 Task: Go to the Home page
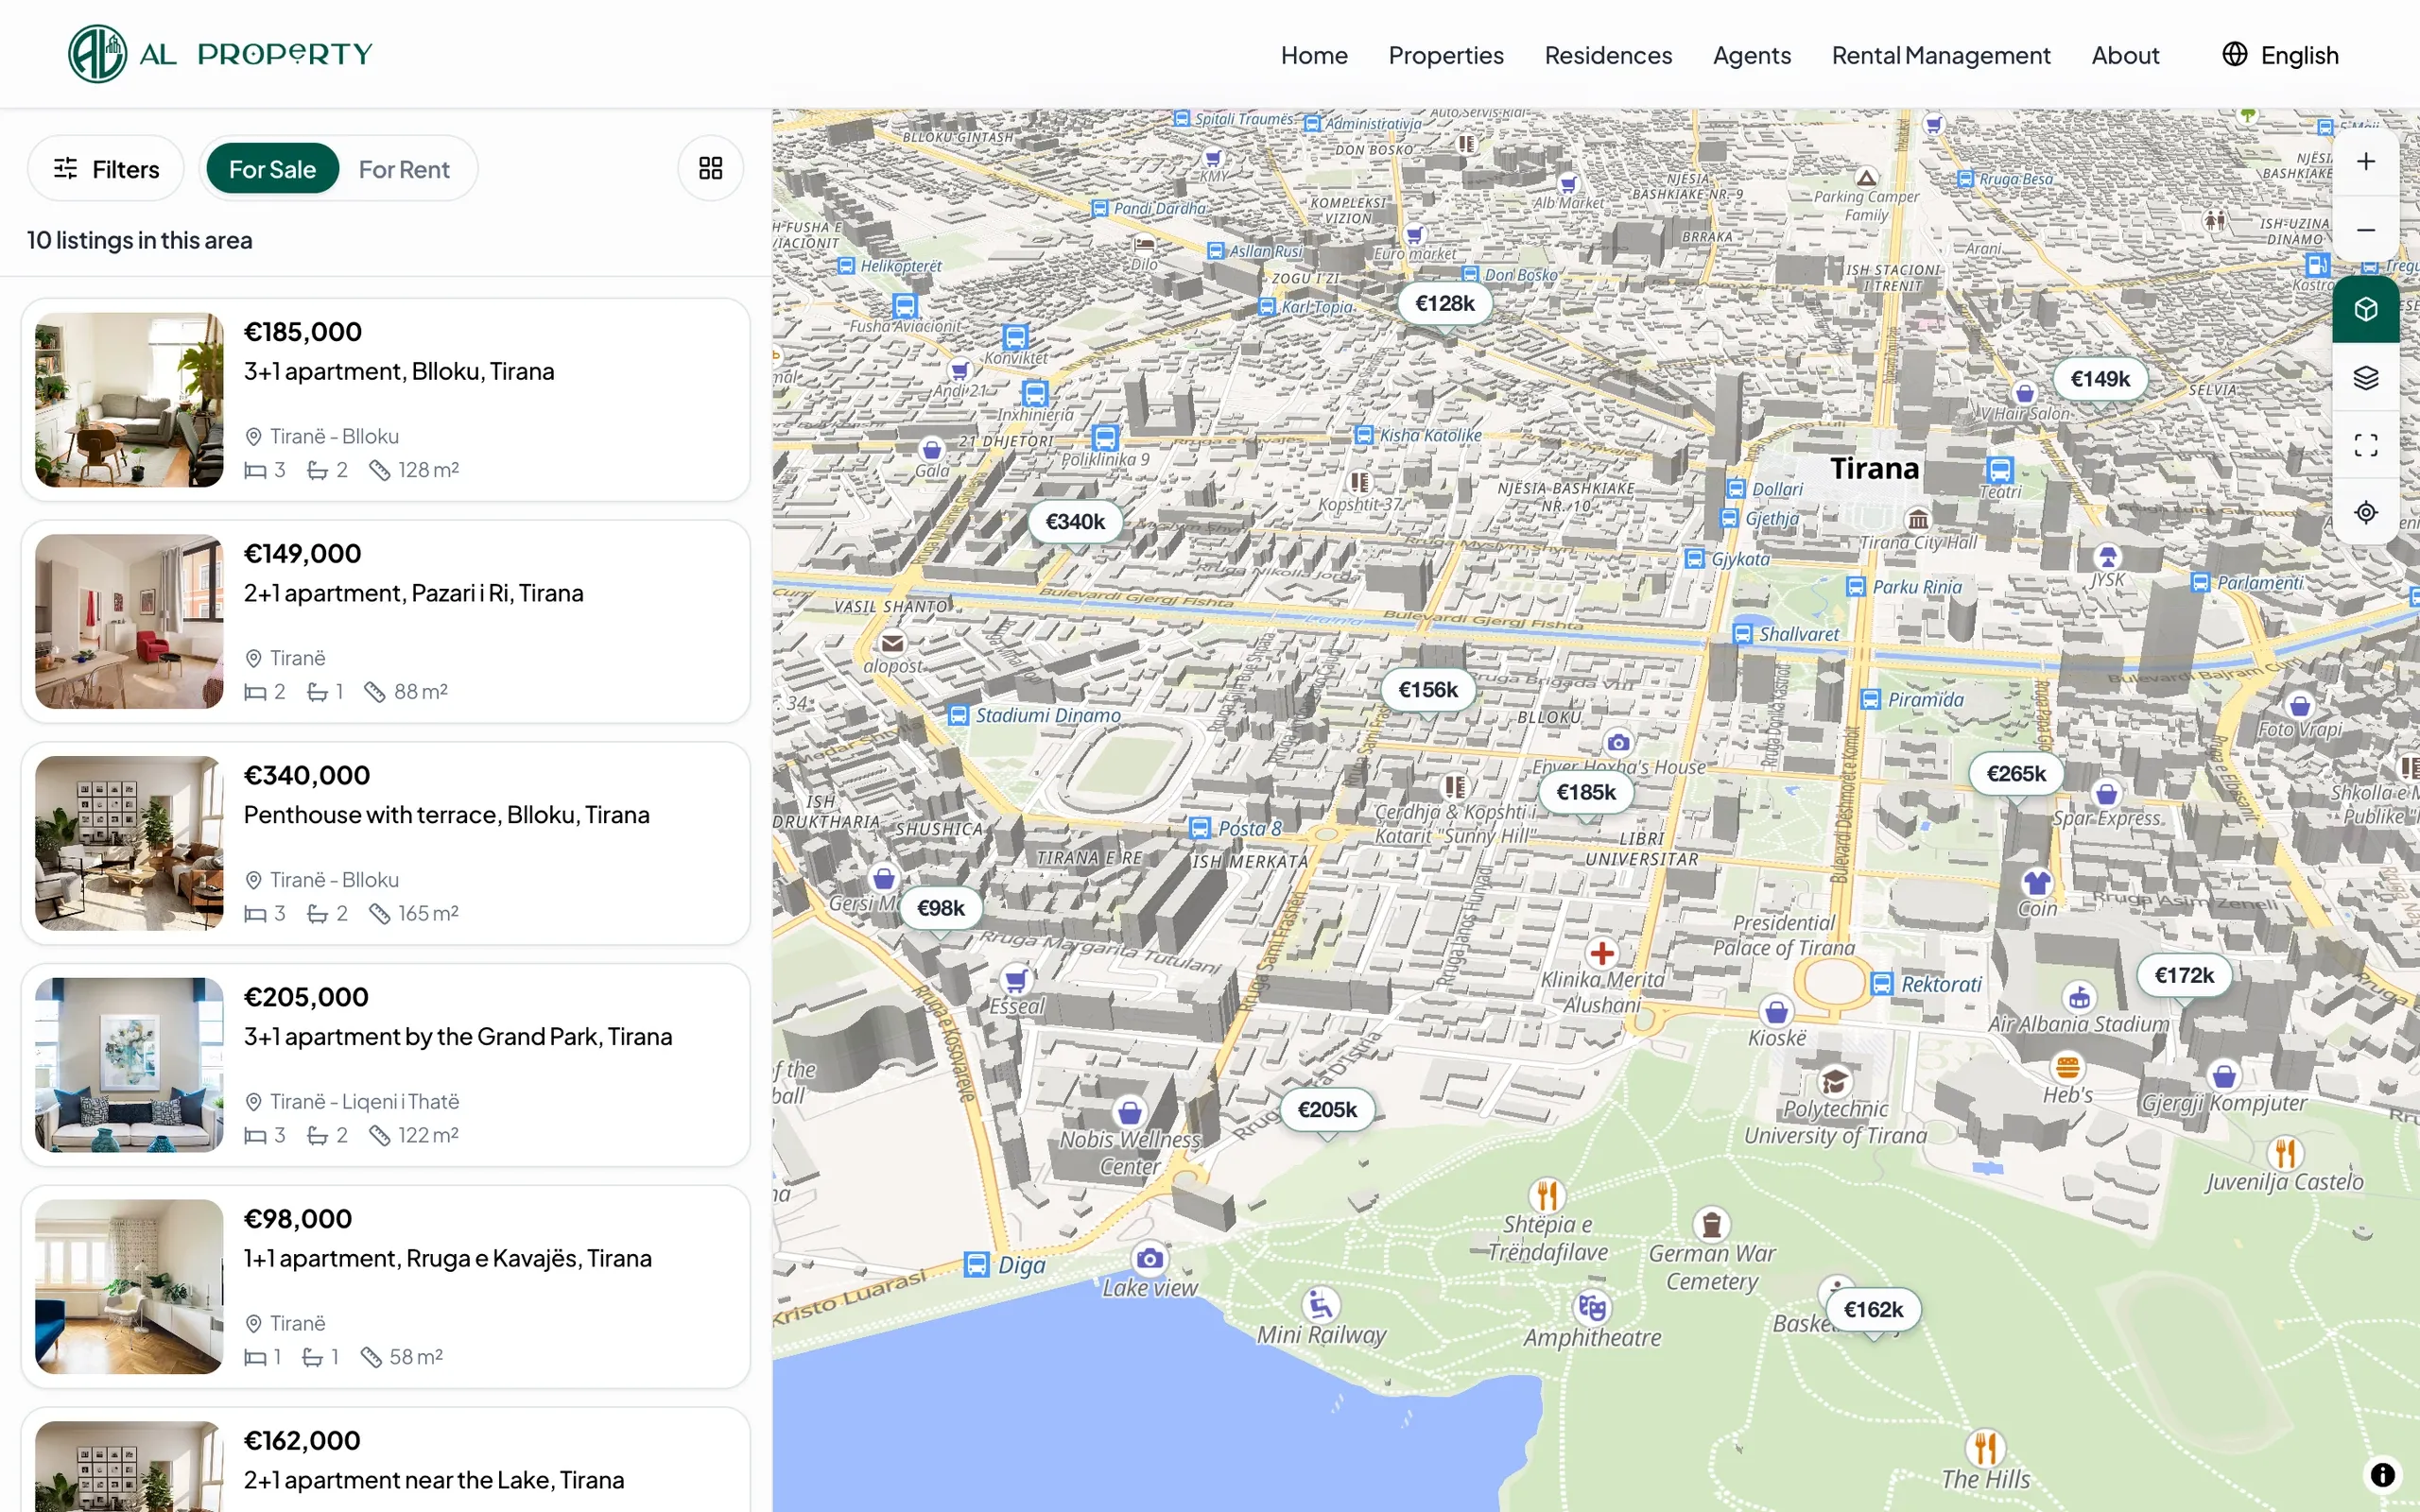tap(1314, 55)
